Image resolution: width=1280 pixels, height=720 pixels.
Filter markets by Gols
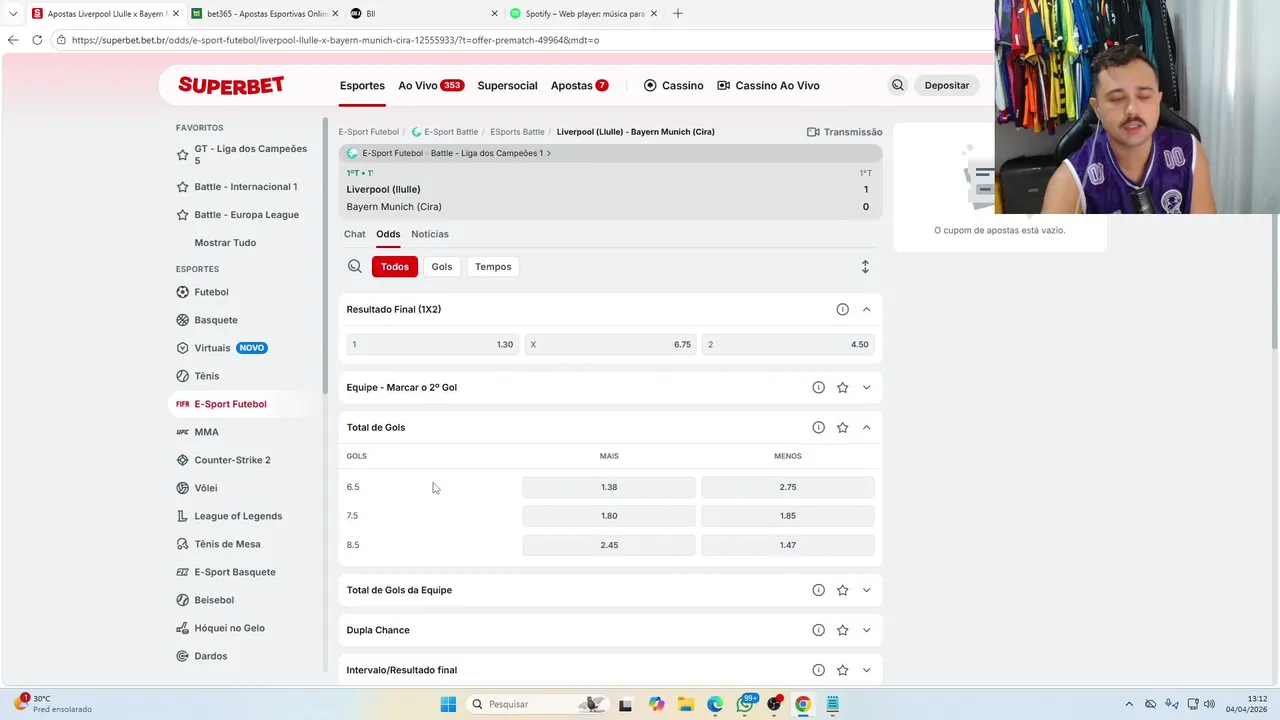(442, 267)
